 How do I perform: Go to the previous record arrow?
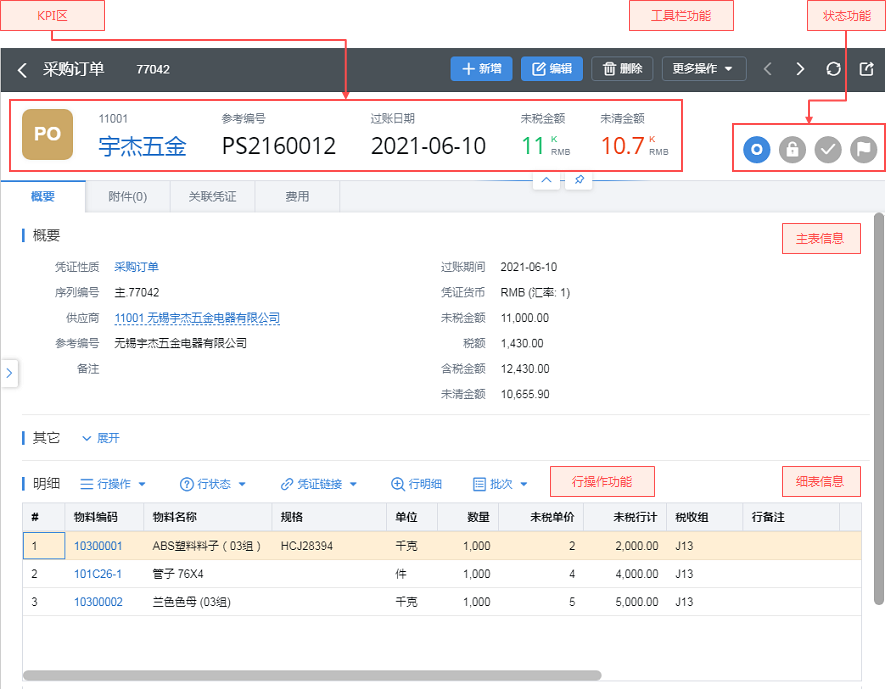(x=768, y=69)
